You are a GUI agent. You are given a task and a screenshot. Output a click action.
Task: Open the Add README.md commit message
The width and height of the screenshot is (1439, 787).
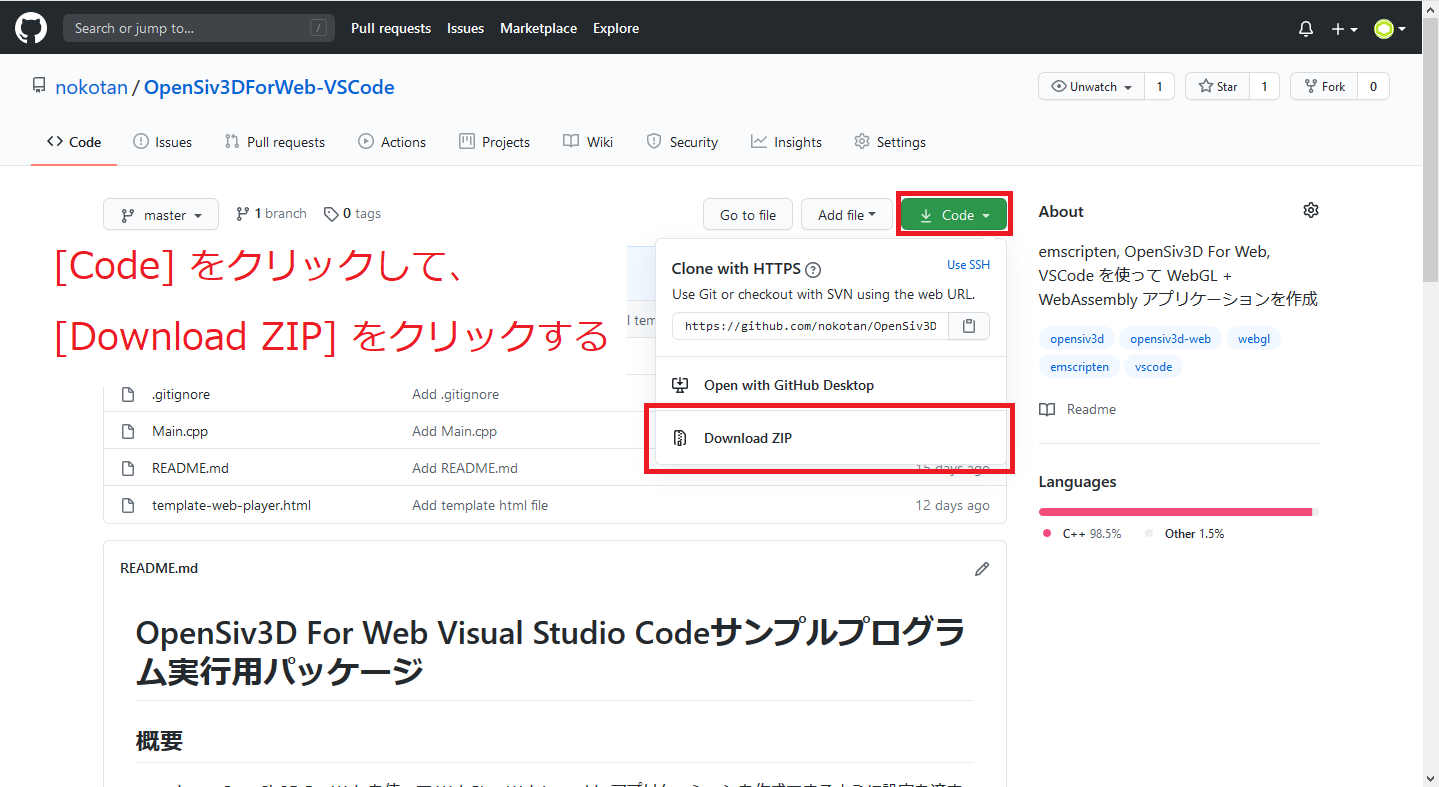click(465, 468)
